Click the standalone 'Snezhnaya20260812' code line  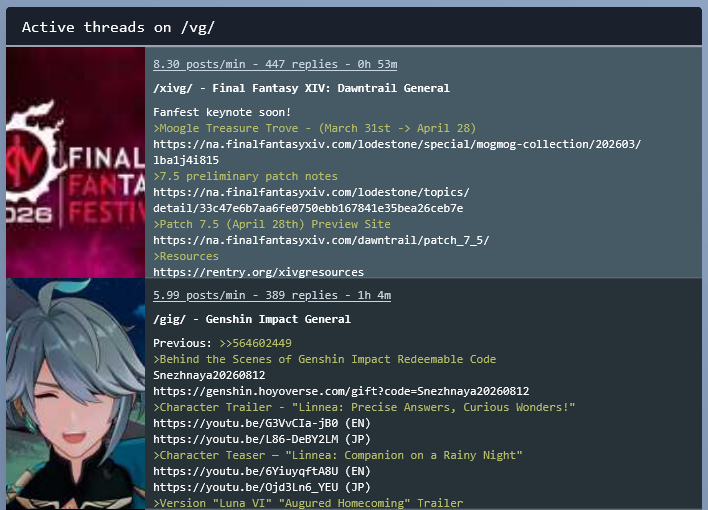(x=209, y=375)
